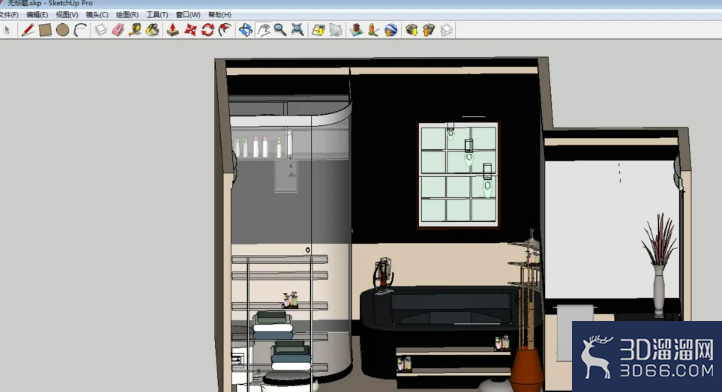Click the Add New Building icon
This screenshot has height=392, width=722.
(356, 30)
